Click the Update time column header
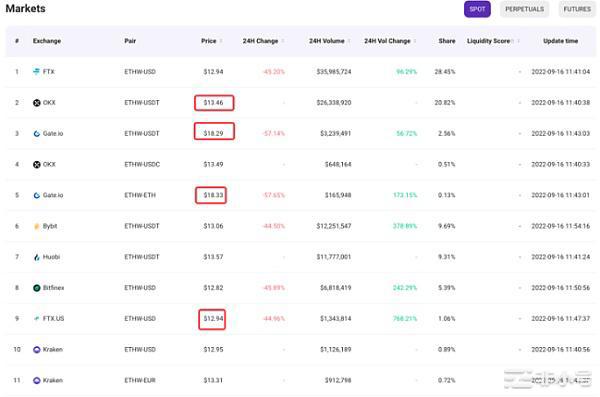600x397 pixels. tap(561, 41)
